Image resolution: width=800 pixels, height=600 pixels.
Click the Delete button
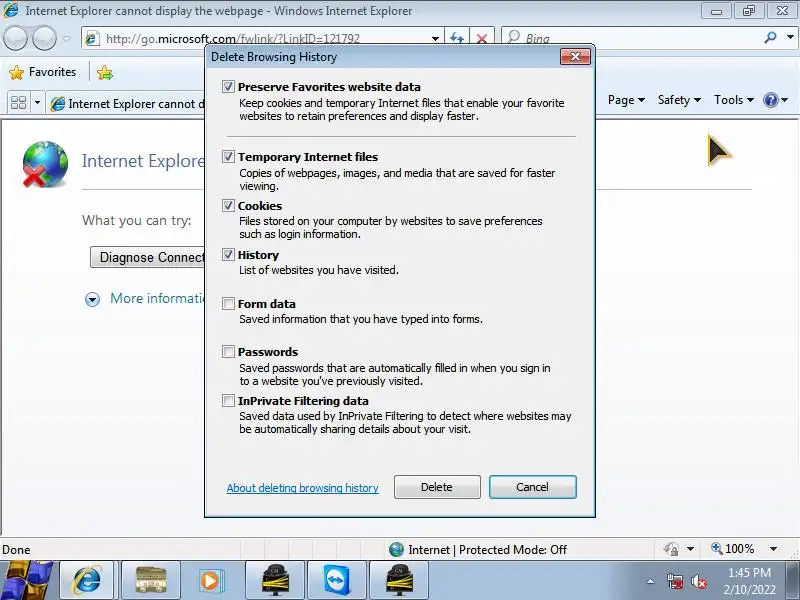coord(437,487)
